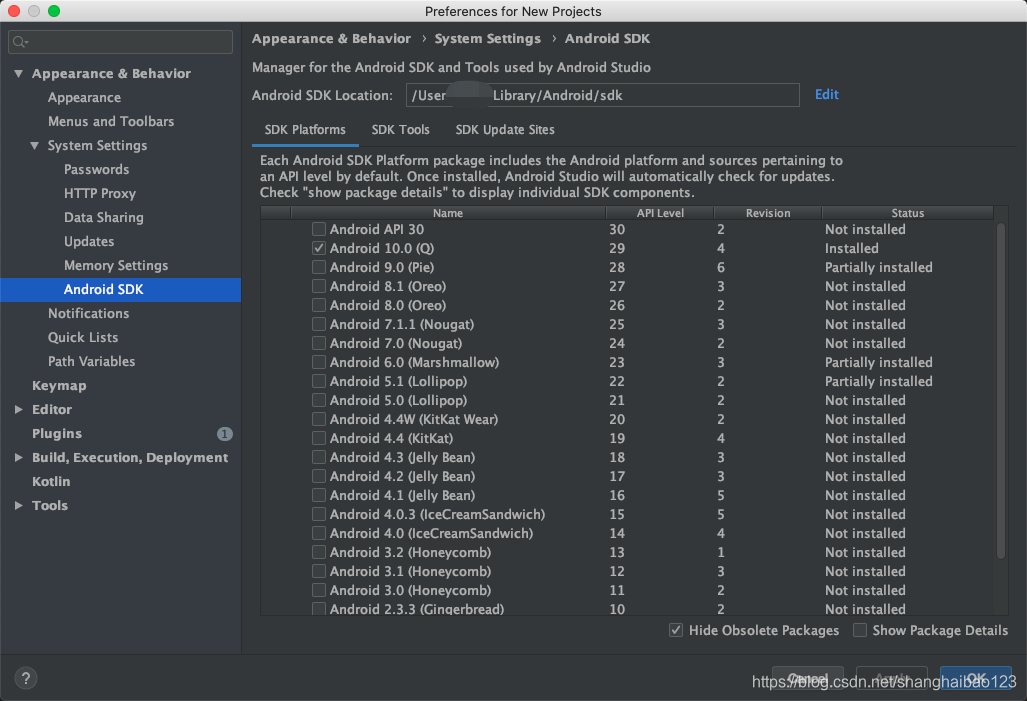Select Kotlin in the sidebar
1027x701 pixels.
click(51, 482)
